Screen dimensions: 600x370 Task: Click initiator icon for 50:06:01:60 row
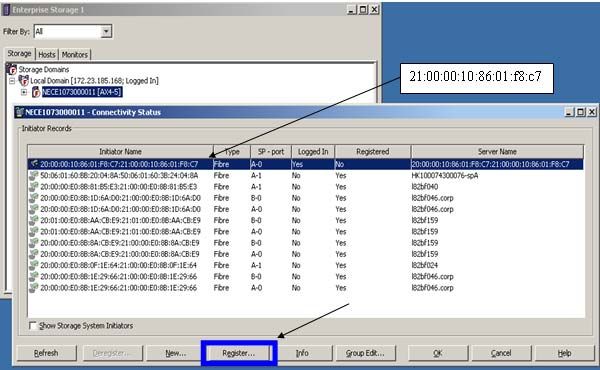(x=34, y=175)
